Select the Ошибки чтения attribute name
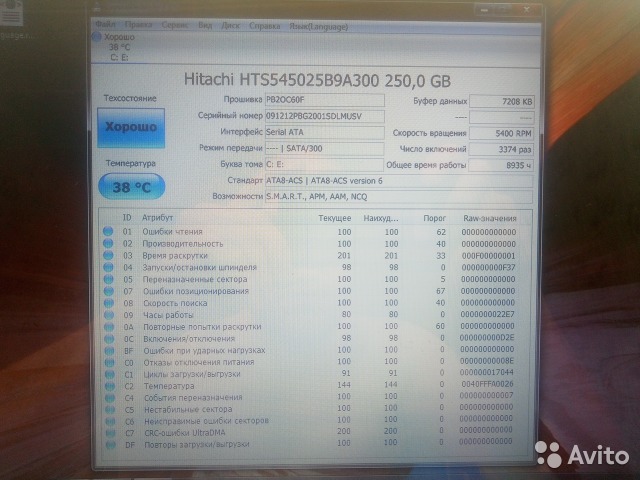The height and width of the screenshot is (480, 640). click(x=172, y=232)
